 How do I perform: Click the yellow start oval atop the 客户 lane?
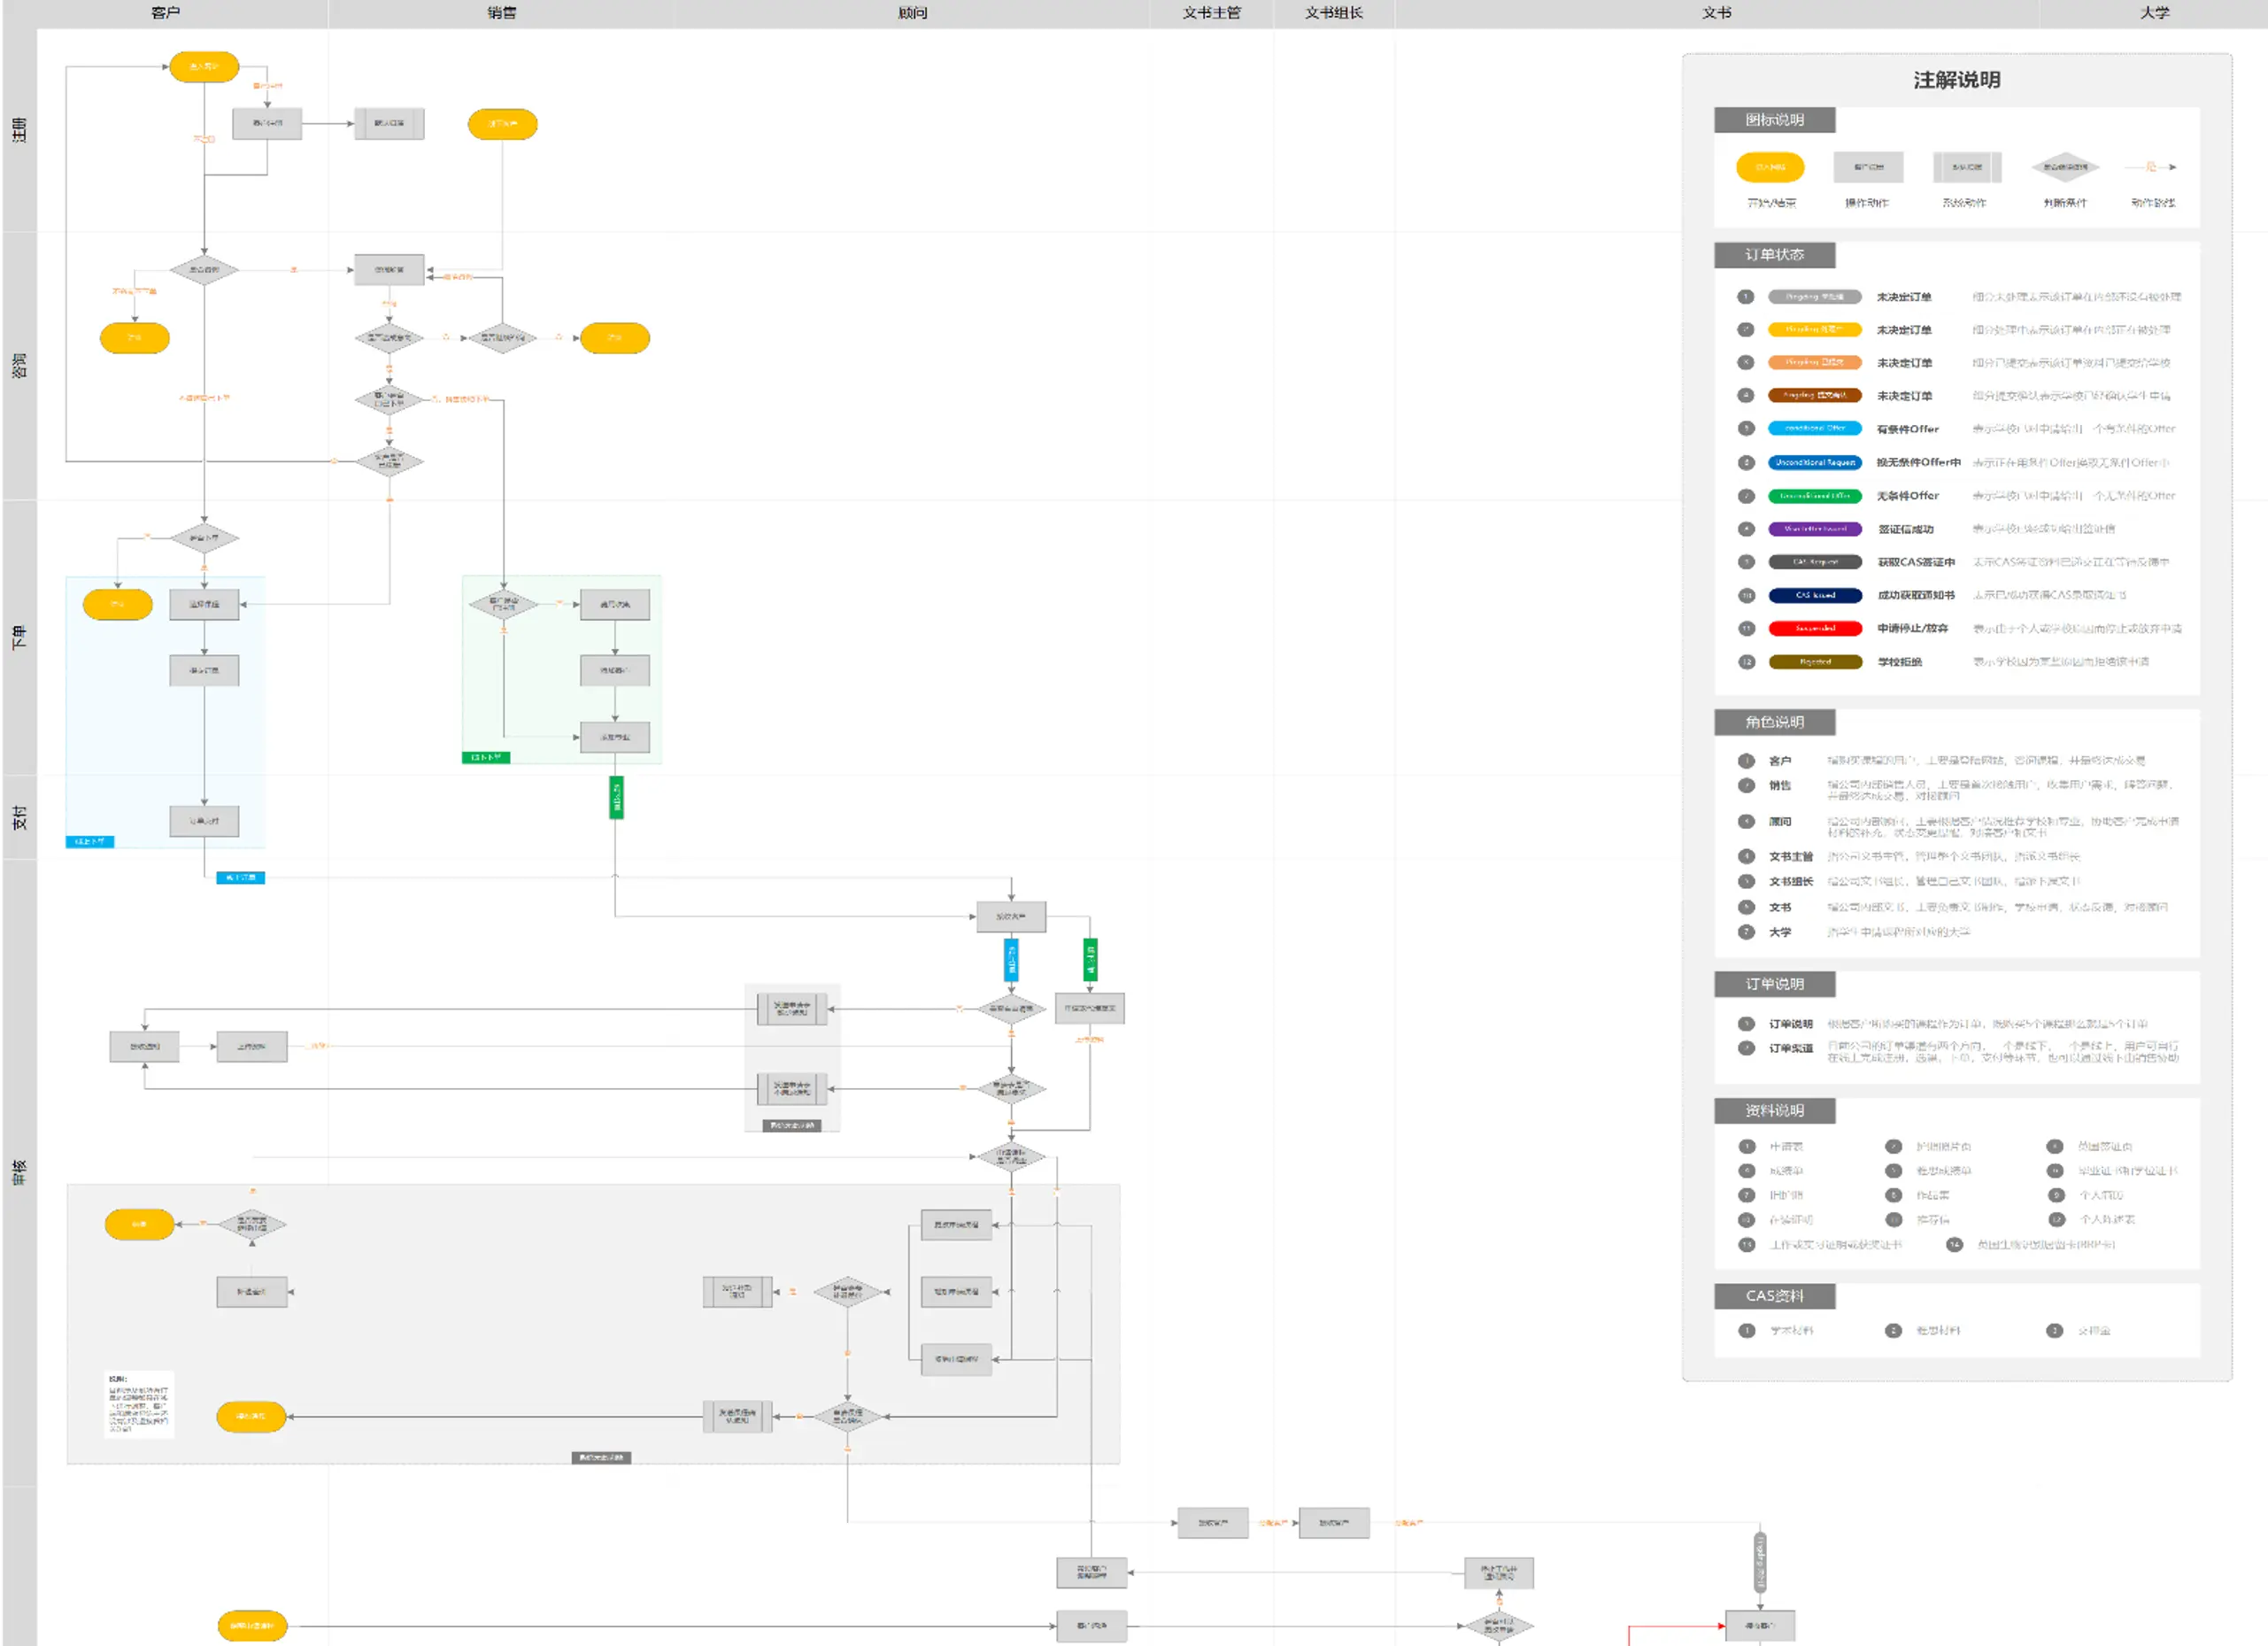[x=204, y=67]
